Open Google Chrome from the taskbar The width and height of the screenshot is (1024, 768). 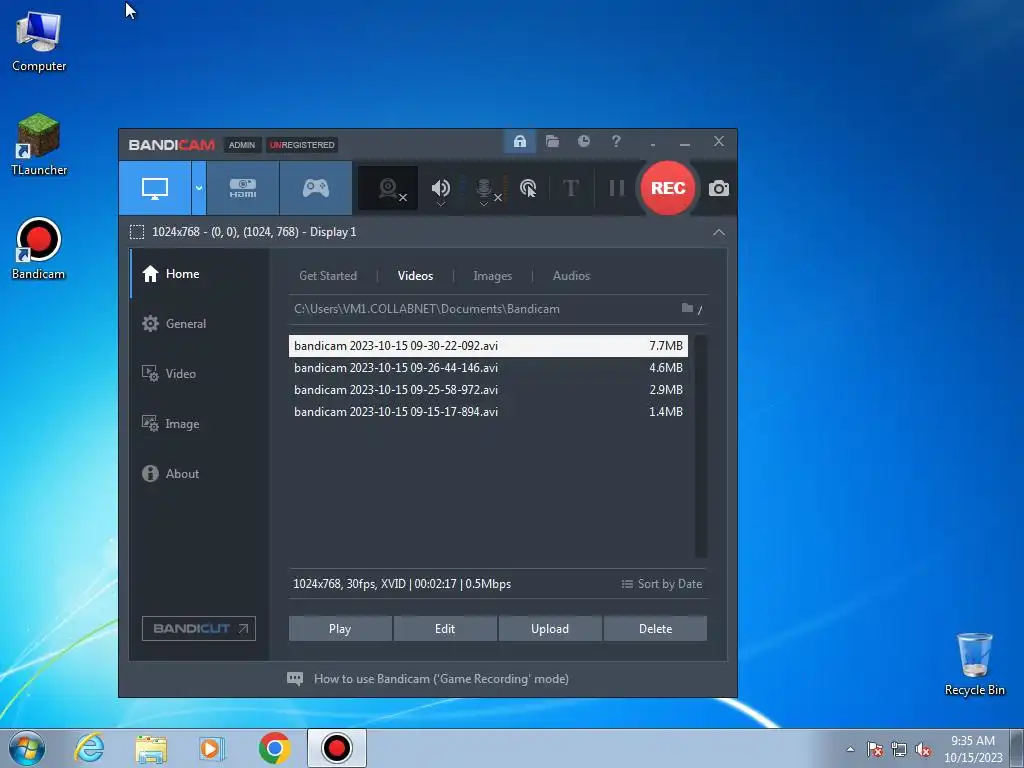pyautogui.click(x=274, y=748)
